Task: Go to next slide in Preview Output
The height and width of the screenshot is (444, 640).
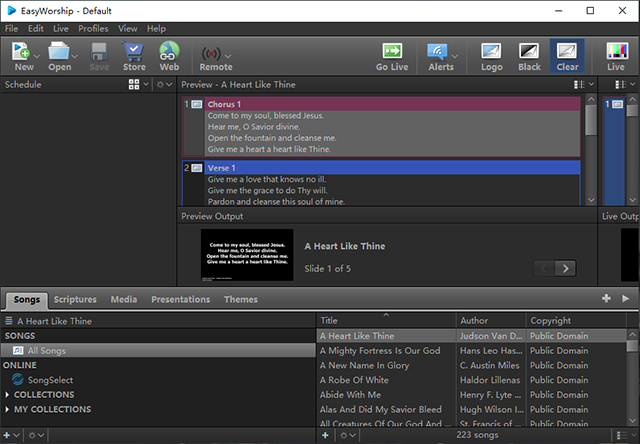Action: point(567,268)
